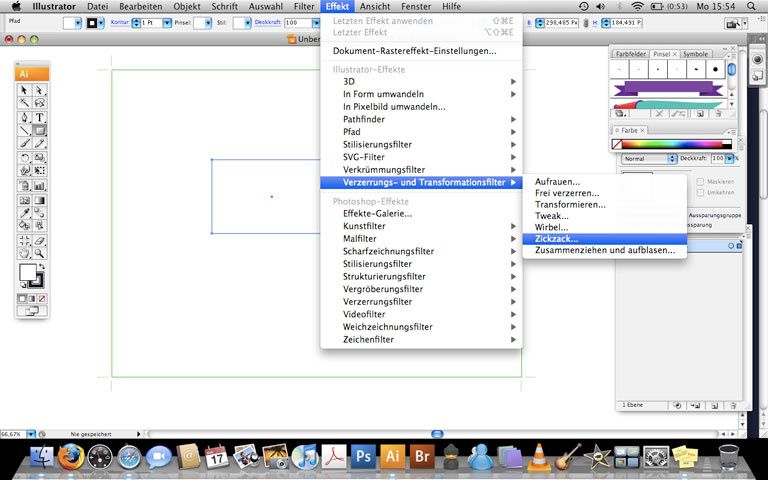The width and height of the screenshot is (768, 480).
Task: Click the layer target circle in Layers panel
Action: [x=731, y=246]
